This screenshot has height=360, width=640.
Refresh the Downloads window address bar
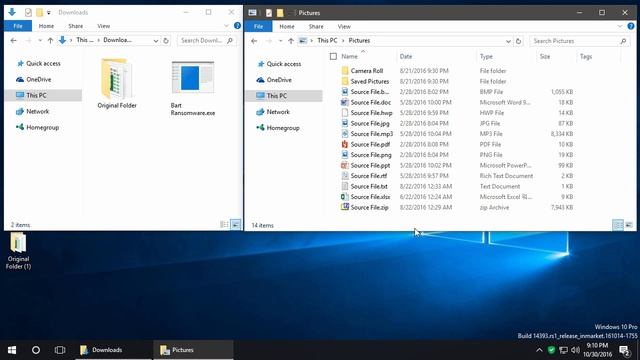tap(166, 40)
